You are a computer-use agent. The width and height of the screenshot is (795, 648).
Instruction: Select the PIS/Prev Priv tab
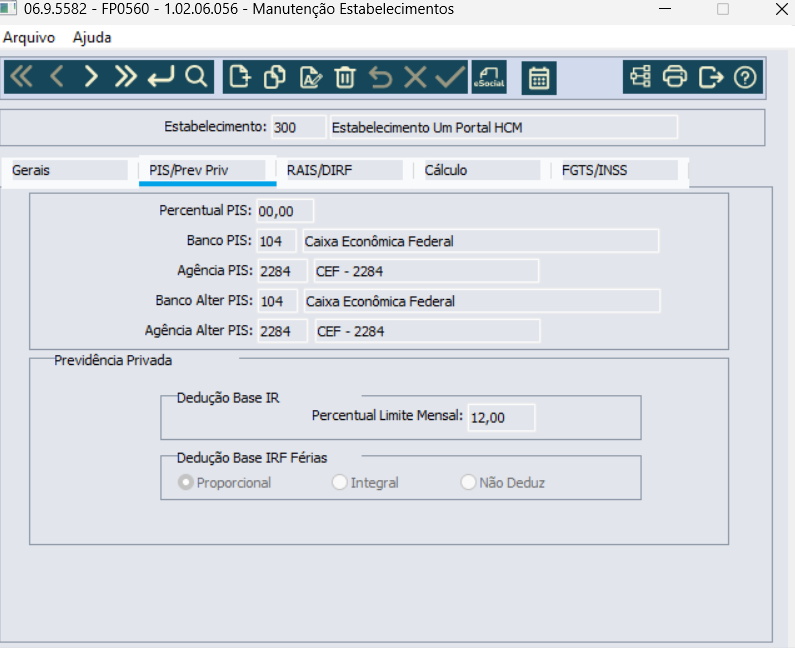click(x=207, y=170)
